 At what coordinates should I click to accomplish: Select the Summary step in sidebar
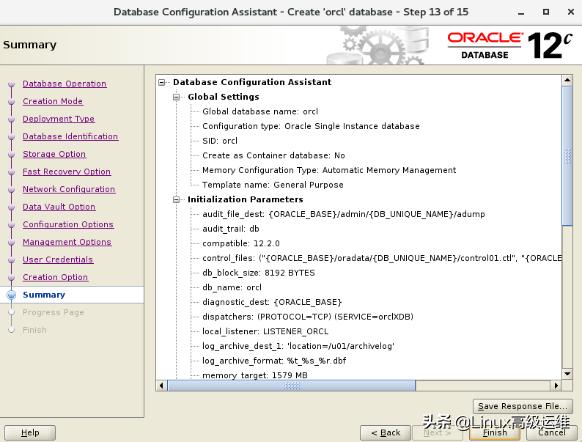(x=44, y=295)
